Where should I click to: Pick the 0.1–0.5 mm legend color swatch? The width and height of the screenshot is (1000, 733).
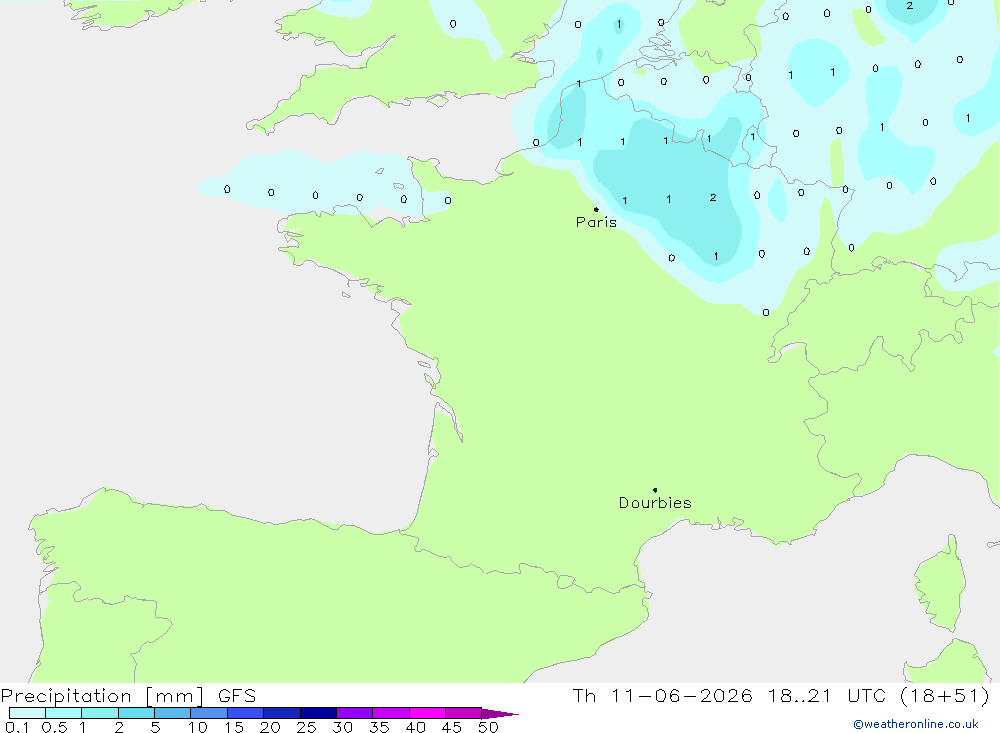click(27, 713)
